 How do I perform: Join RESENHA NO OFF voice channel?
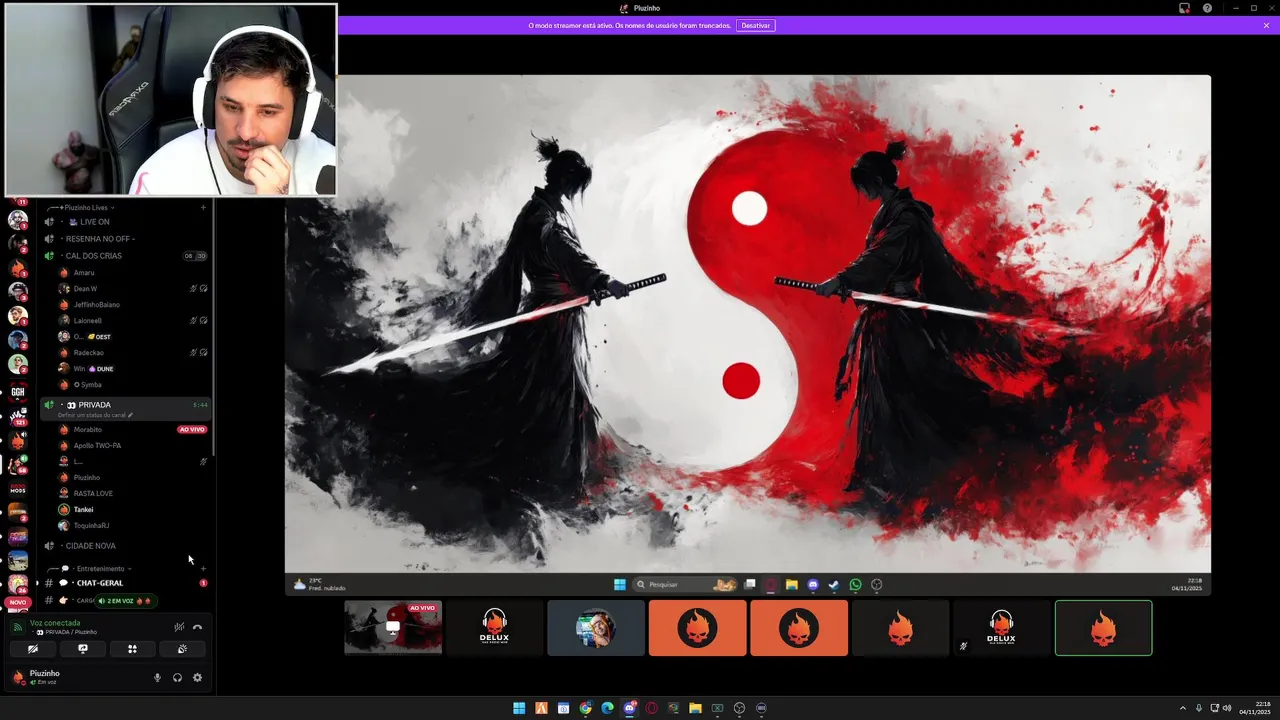[x=125, y=239]
